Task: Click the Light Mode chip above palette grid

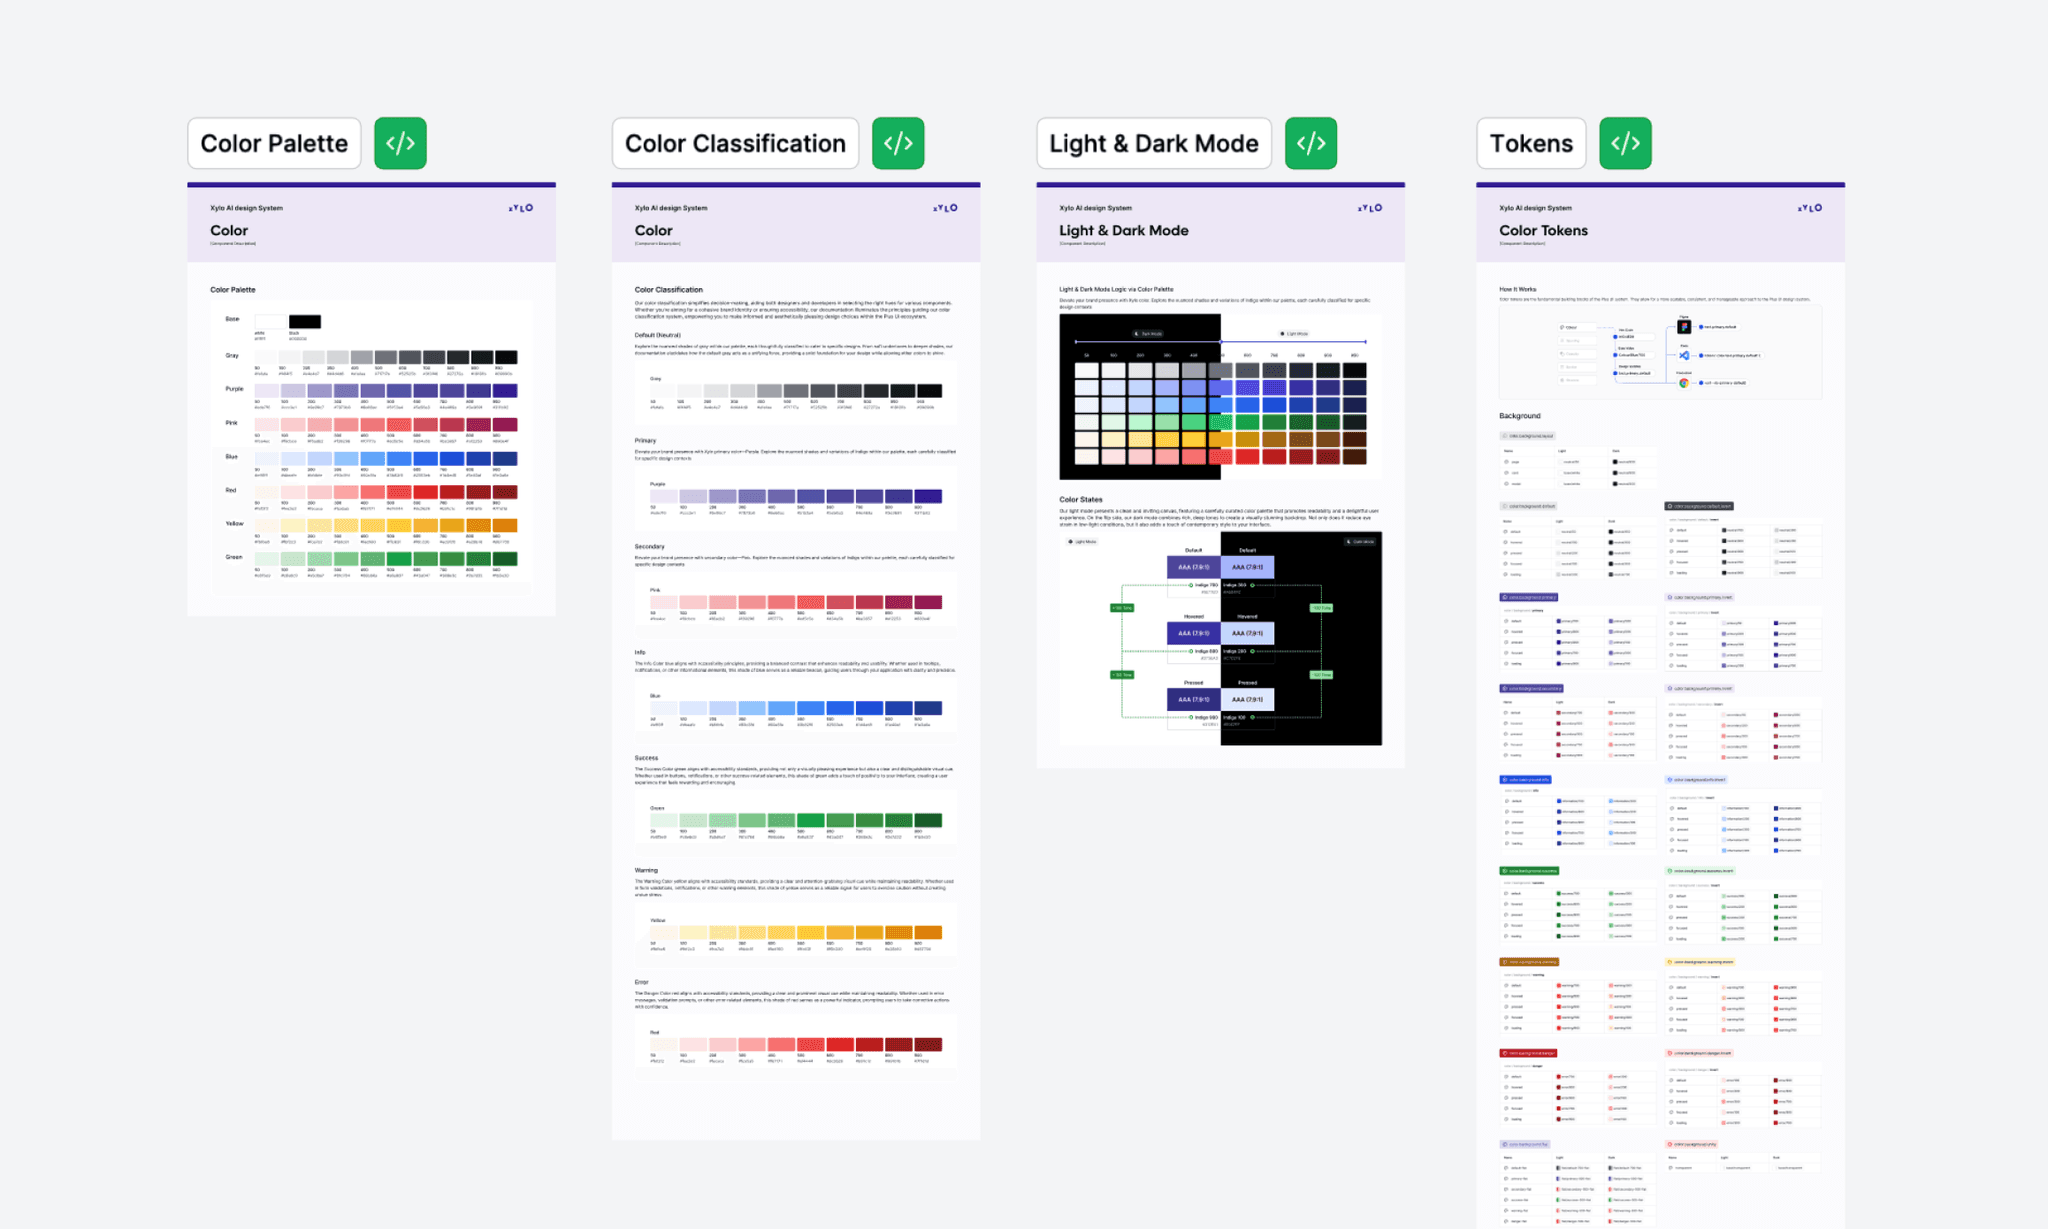Action: [x=1293, y=334]
